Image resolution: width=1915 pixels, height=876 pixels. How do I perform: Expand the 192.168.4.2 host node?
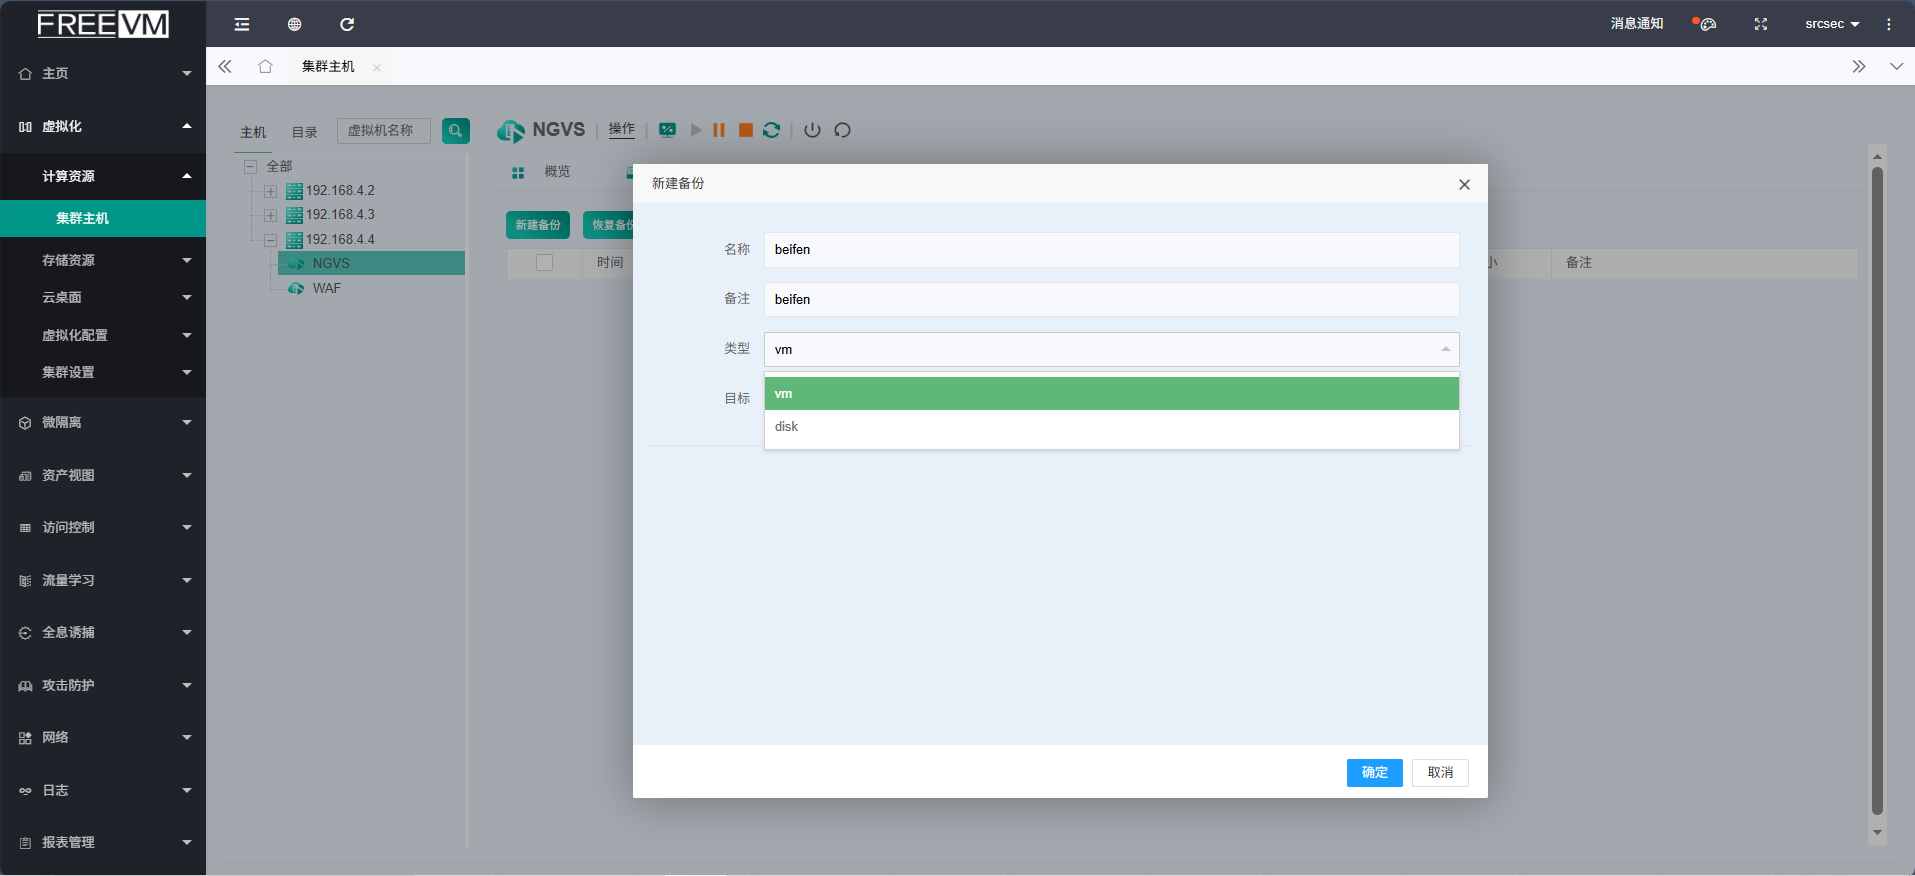(x=270, y=191)
